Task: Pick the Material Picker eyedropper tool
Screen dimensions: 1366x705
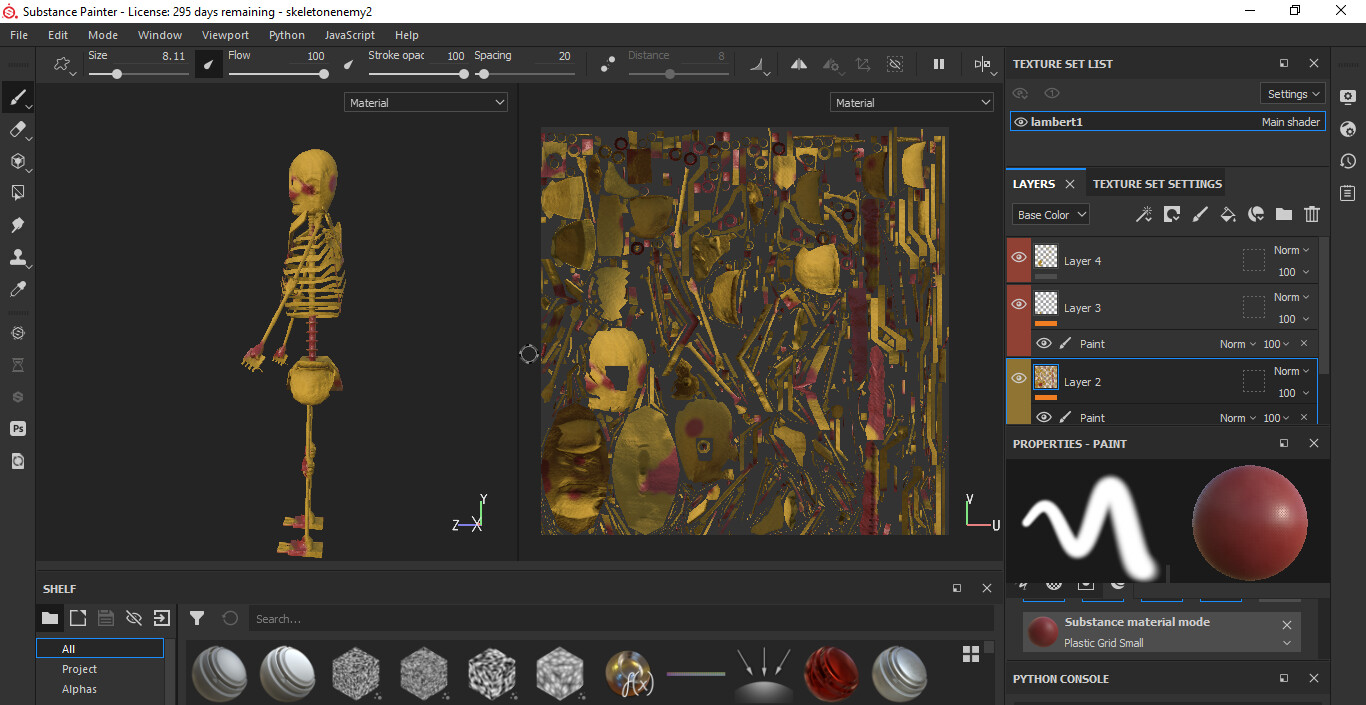Action: [17, 289]
